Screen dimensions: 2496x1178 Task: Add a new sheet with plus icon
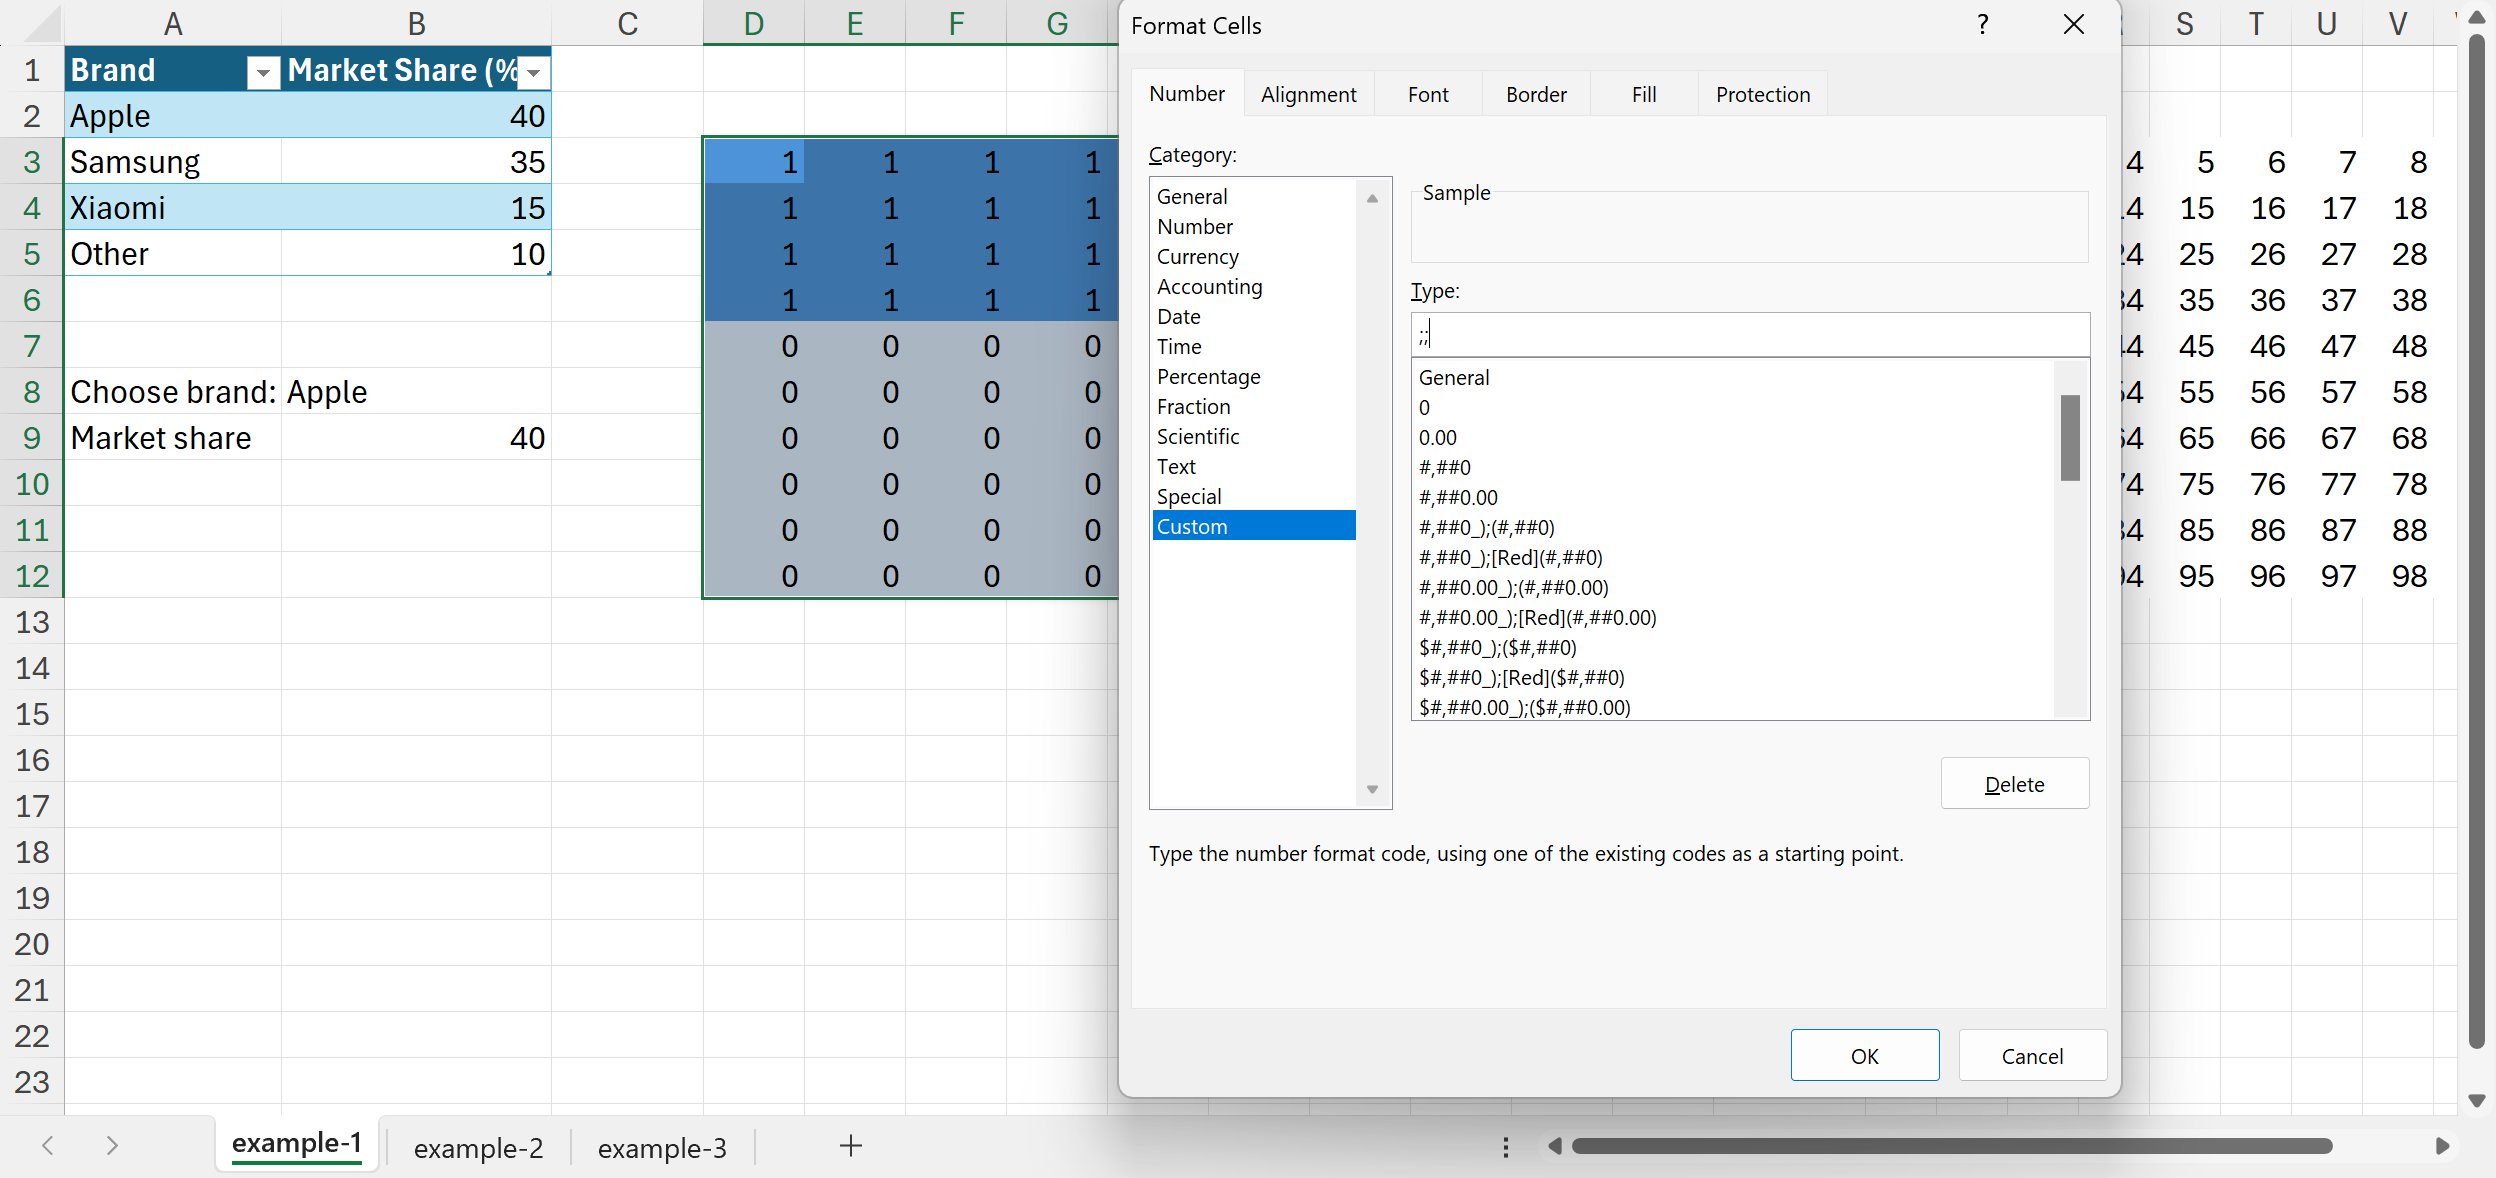[851, 1146]
